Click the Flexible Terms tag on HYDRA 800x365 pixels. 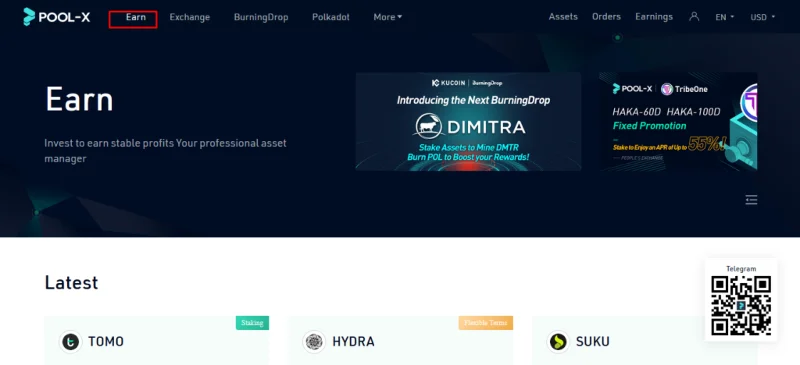tap(486, 323)
